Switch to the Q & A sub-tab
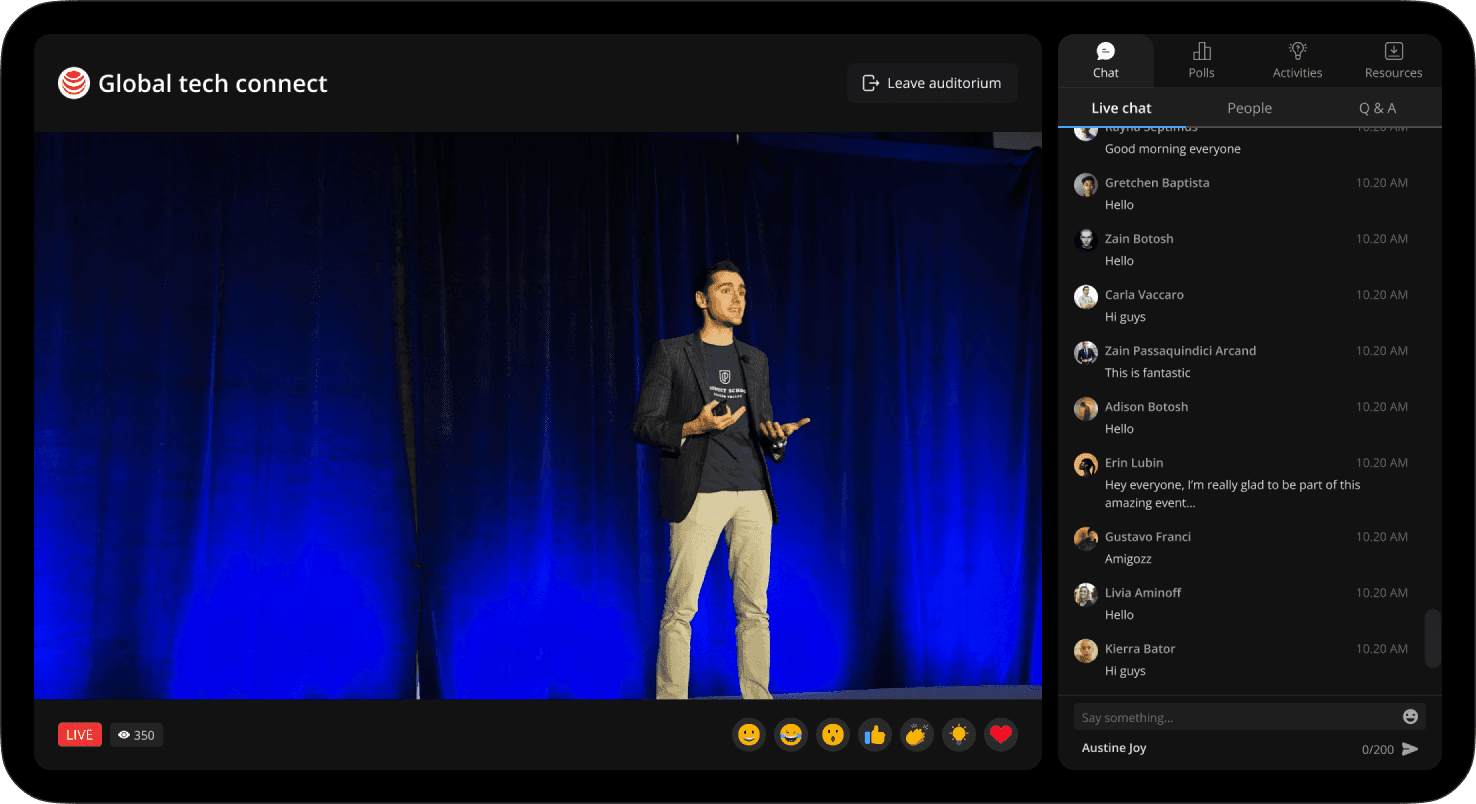 1378,108
